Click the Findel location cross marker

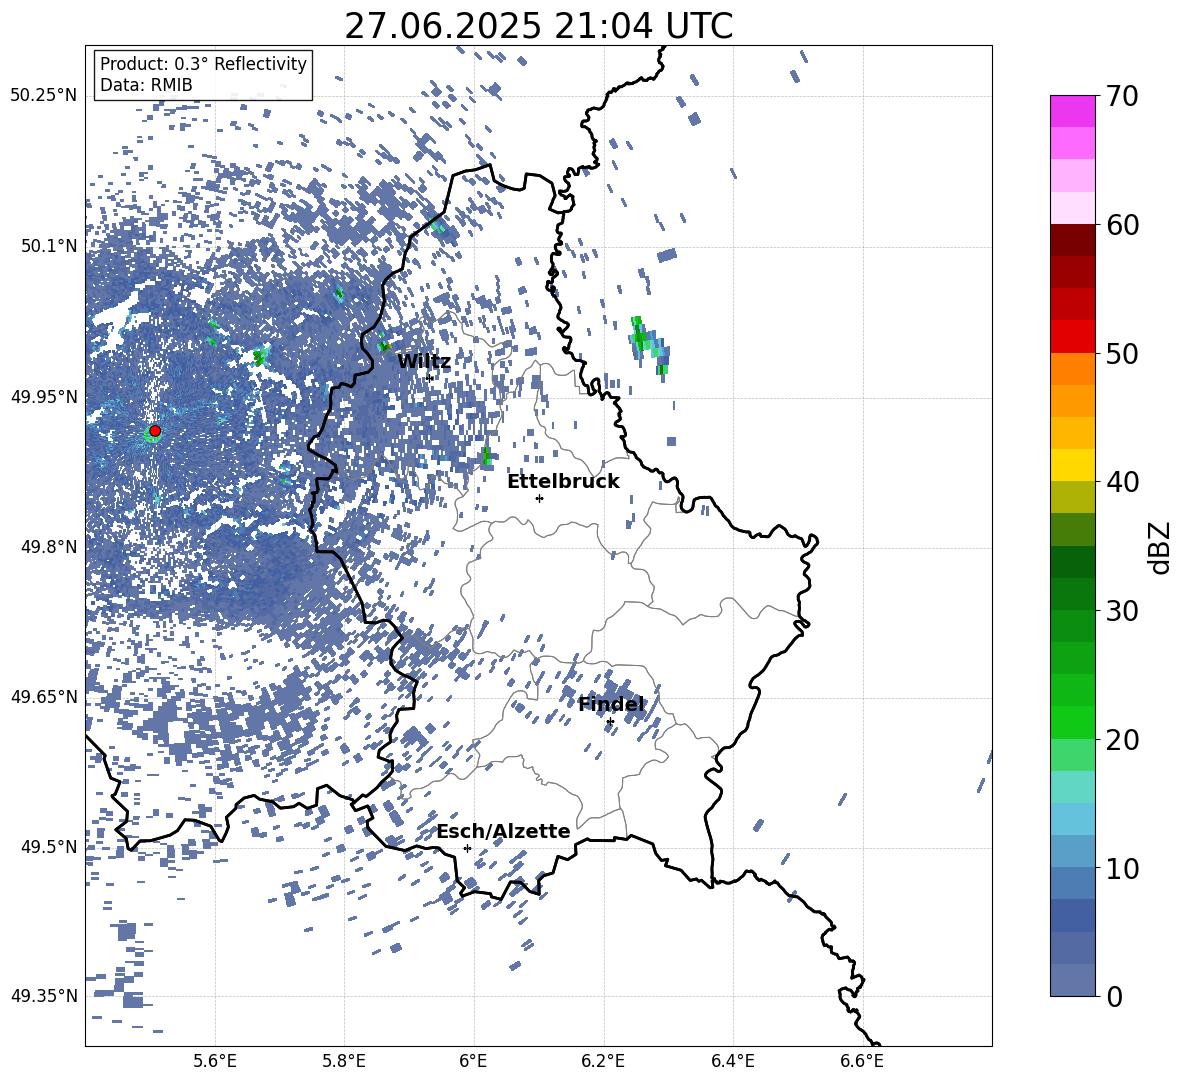[610, 722]
